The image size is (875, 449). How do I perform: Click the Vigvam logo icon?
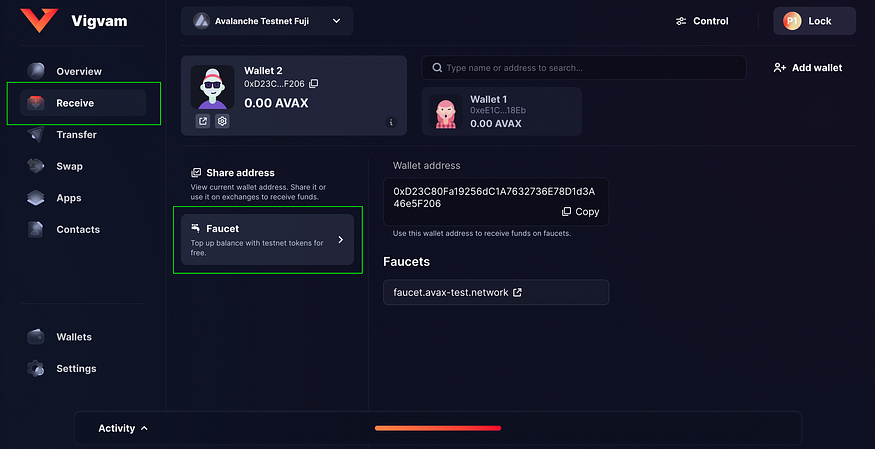pos(39,20)
